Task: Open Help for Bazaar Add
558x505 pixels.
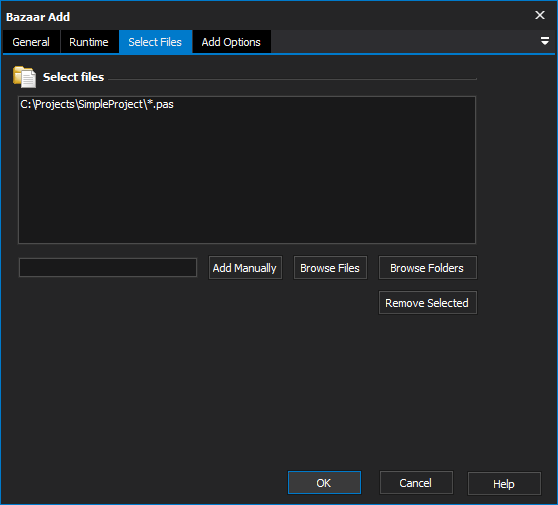Action: (x=504, y=484)
